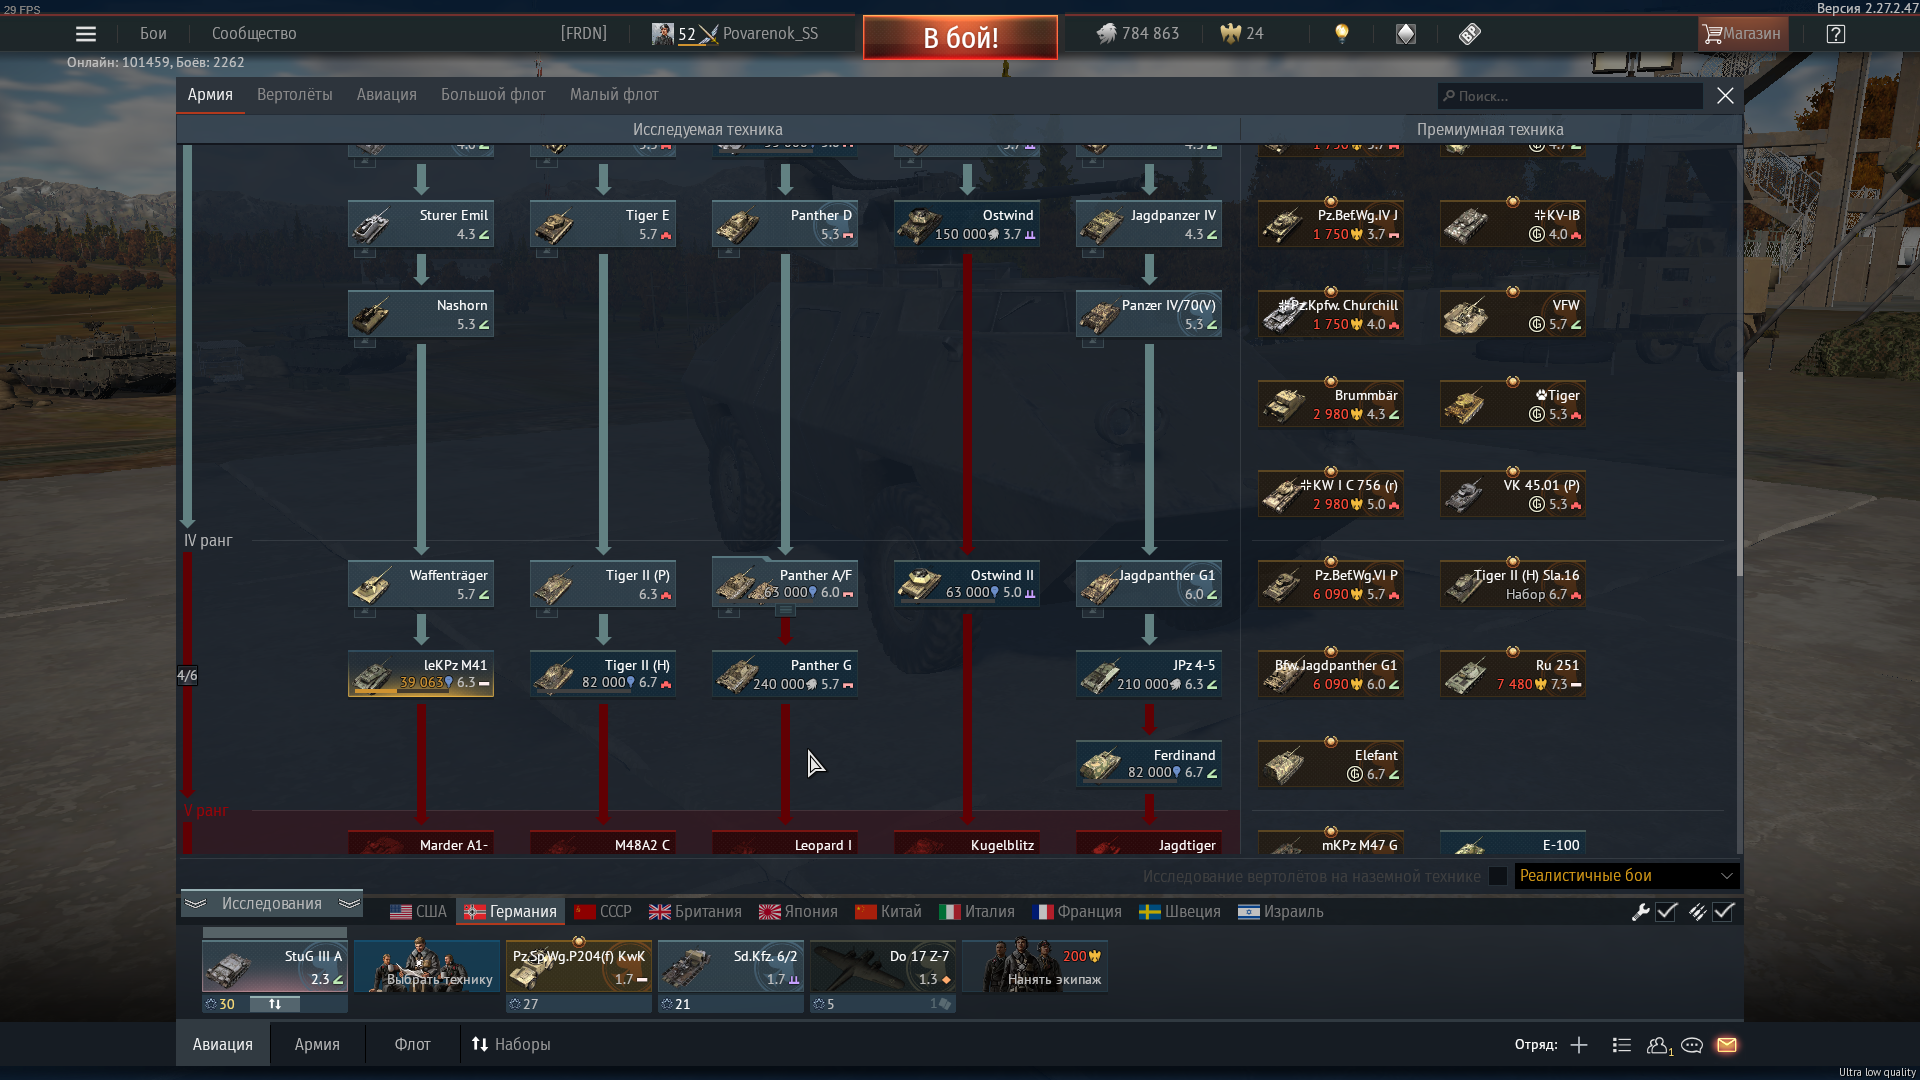This screenshot has width=1920, height=1080.
Task: Select the premium Ru 251 tank card
Action: 1513,675
